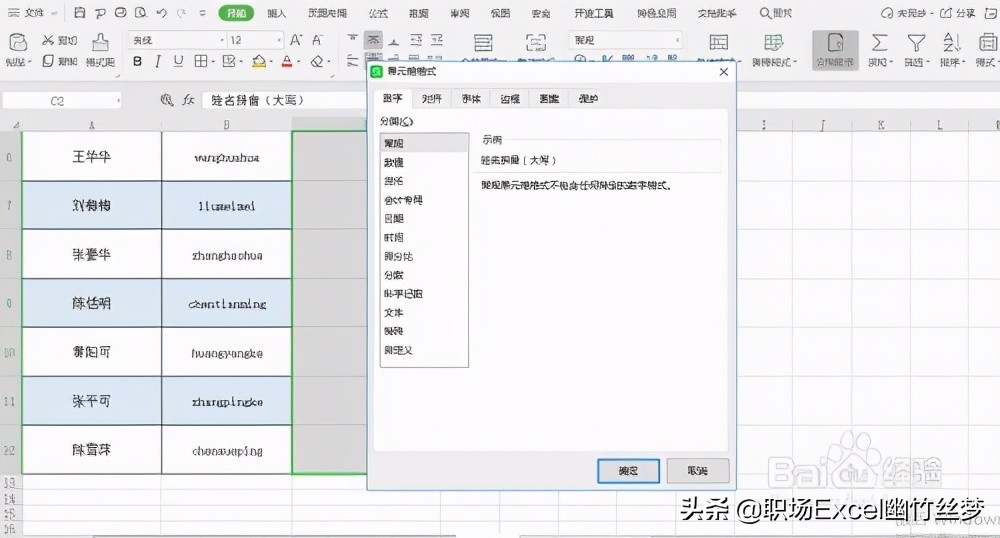Expand the Paste options arrow
This screenshot has height=538, width=1000.
pyautogui.click(x=29, y=62)
